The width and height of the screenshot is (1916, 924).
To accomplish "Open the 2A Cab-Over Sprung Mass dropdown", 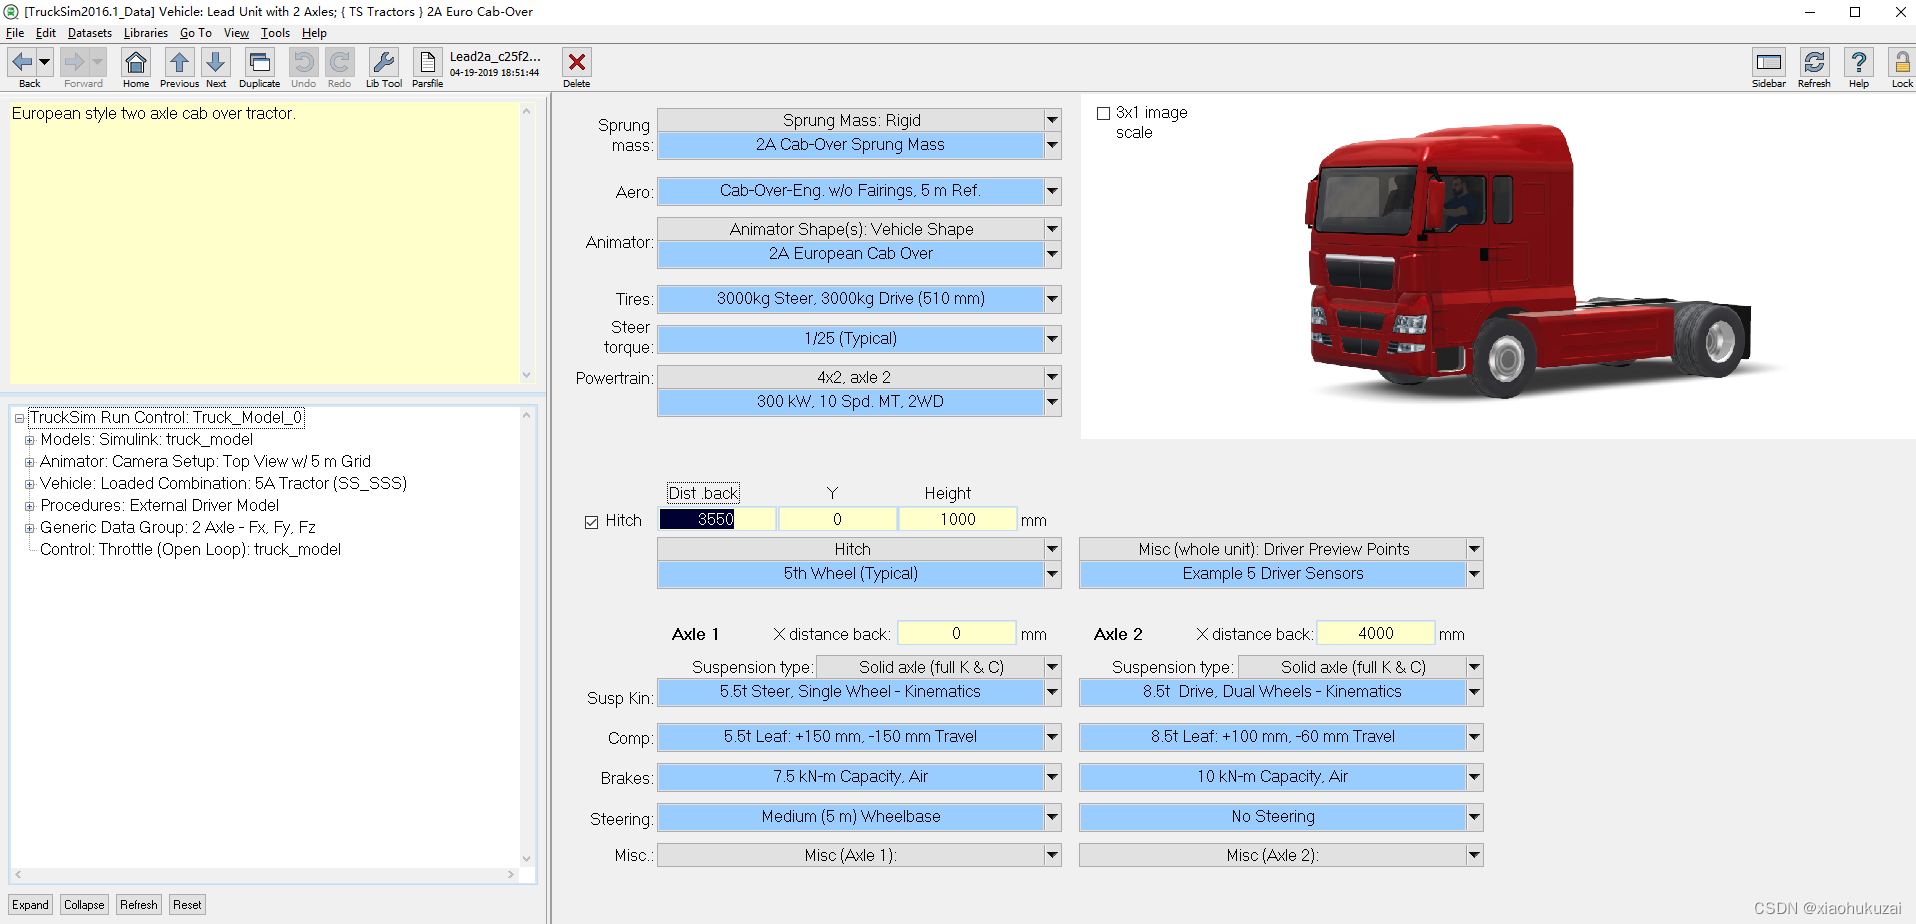I will pyautogui.click(x=1051, y=145).
